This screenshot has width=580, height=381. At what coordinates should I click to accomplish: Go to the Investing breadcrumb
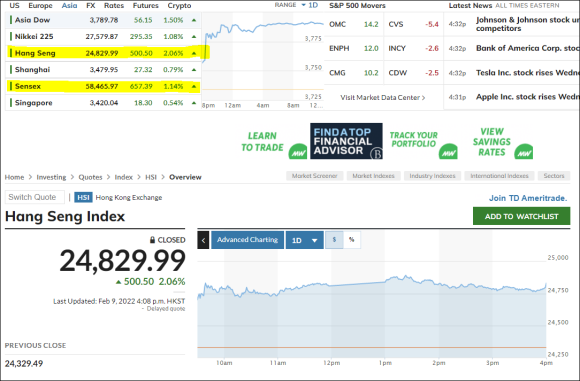coord(51,177)
